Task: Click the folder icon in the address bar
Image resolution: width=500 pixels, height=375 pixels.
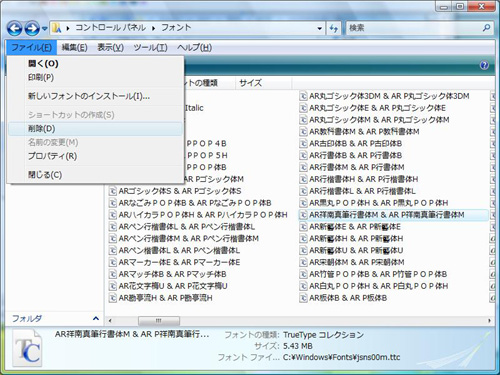Action: (x=57, y=28)
